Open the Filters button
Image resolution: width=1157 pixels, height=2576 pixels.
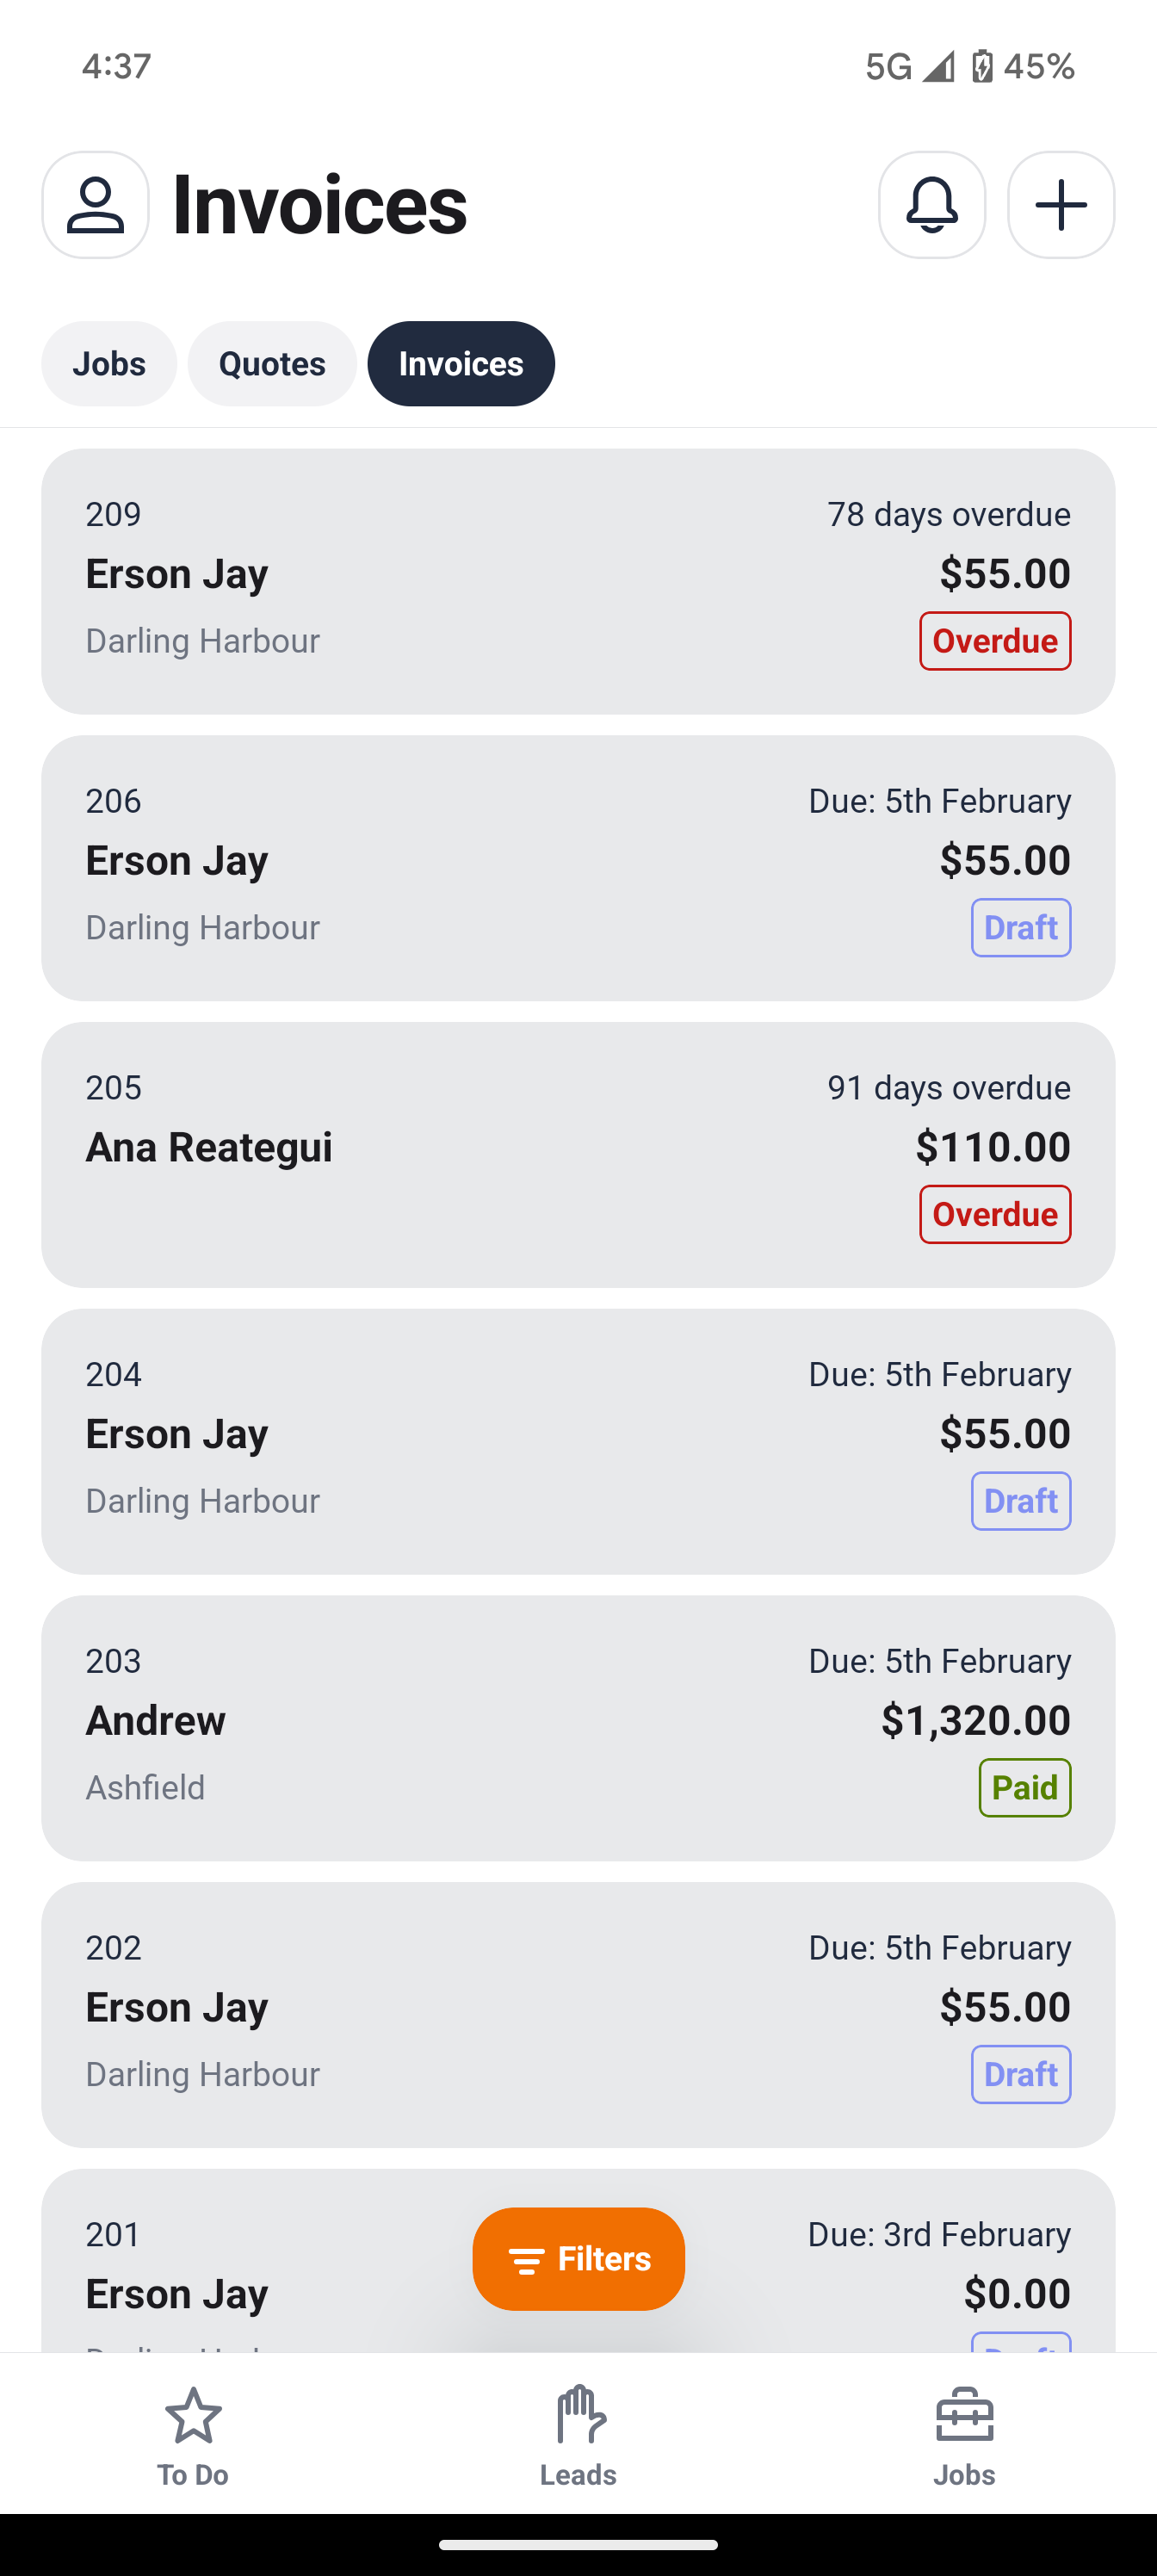click(578, 2259)
